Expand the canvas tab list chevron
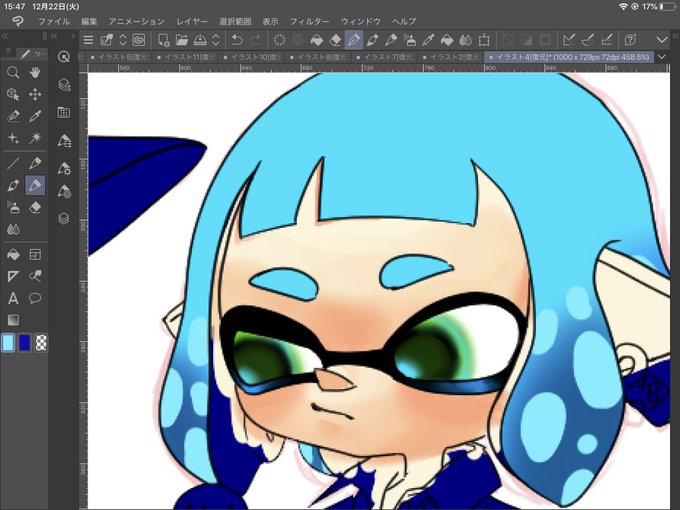680x510 pixels. [662, 57]
